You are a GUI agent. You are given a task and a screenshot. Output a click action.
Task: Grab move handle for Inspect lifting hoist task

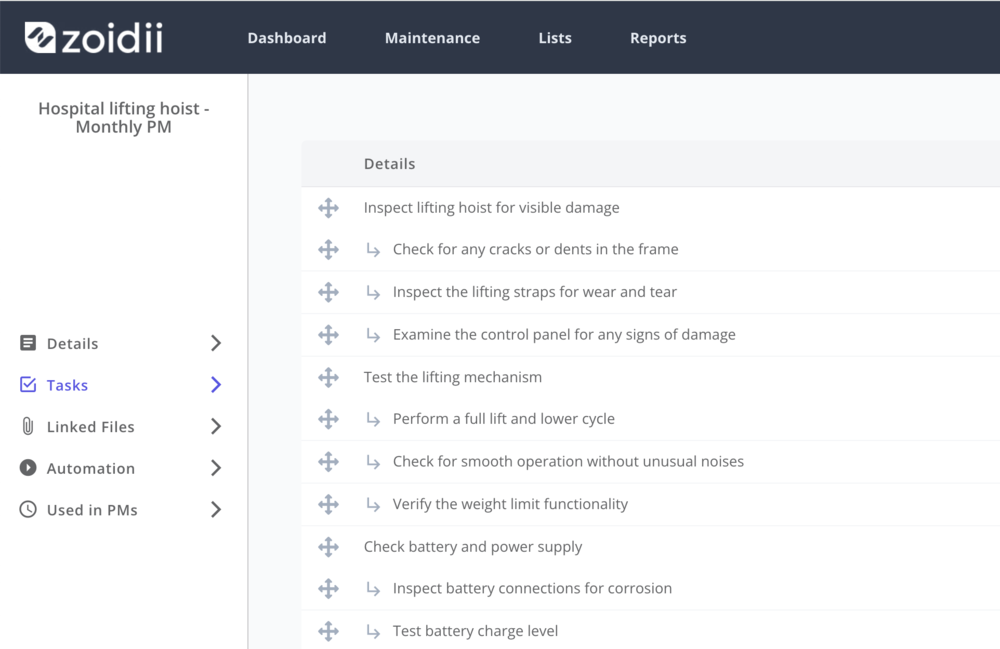click(328, 208)
